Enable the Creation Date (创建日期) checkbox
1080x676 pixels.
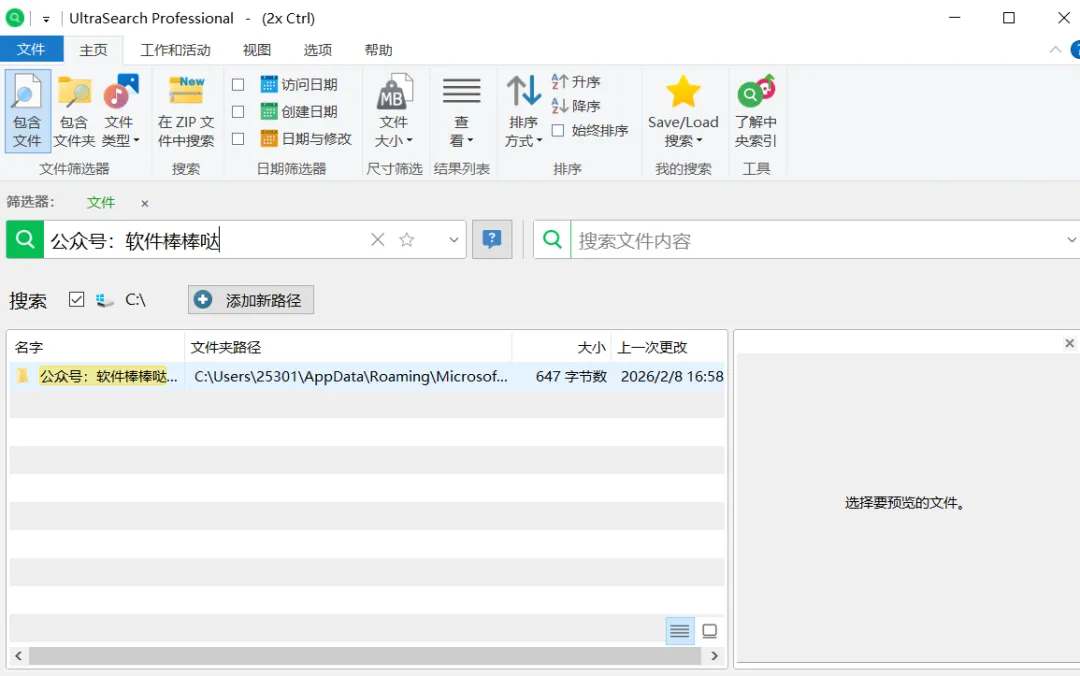tap(238, 112)
